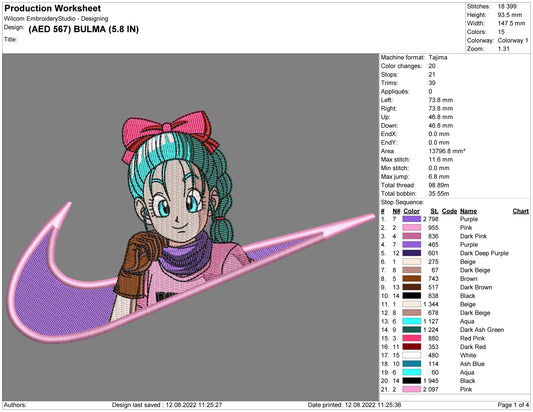This screenshot has height=412, width=533.
Task: Click the 'Color changes:' label
Action: click(x=401, y=66)
